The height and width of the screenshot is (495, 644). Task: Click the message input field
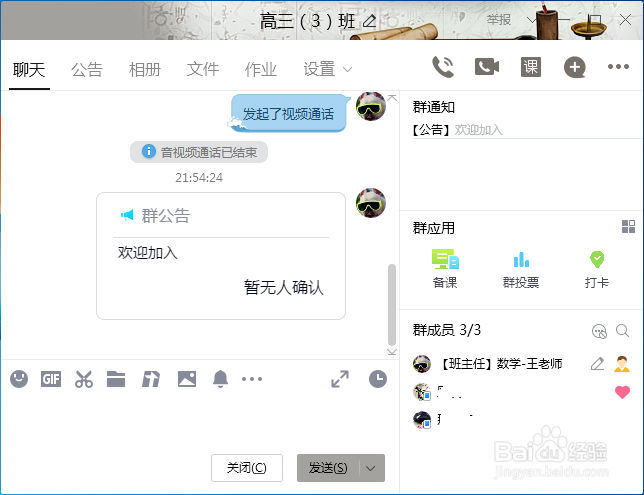point(199,419)
